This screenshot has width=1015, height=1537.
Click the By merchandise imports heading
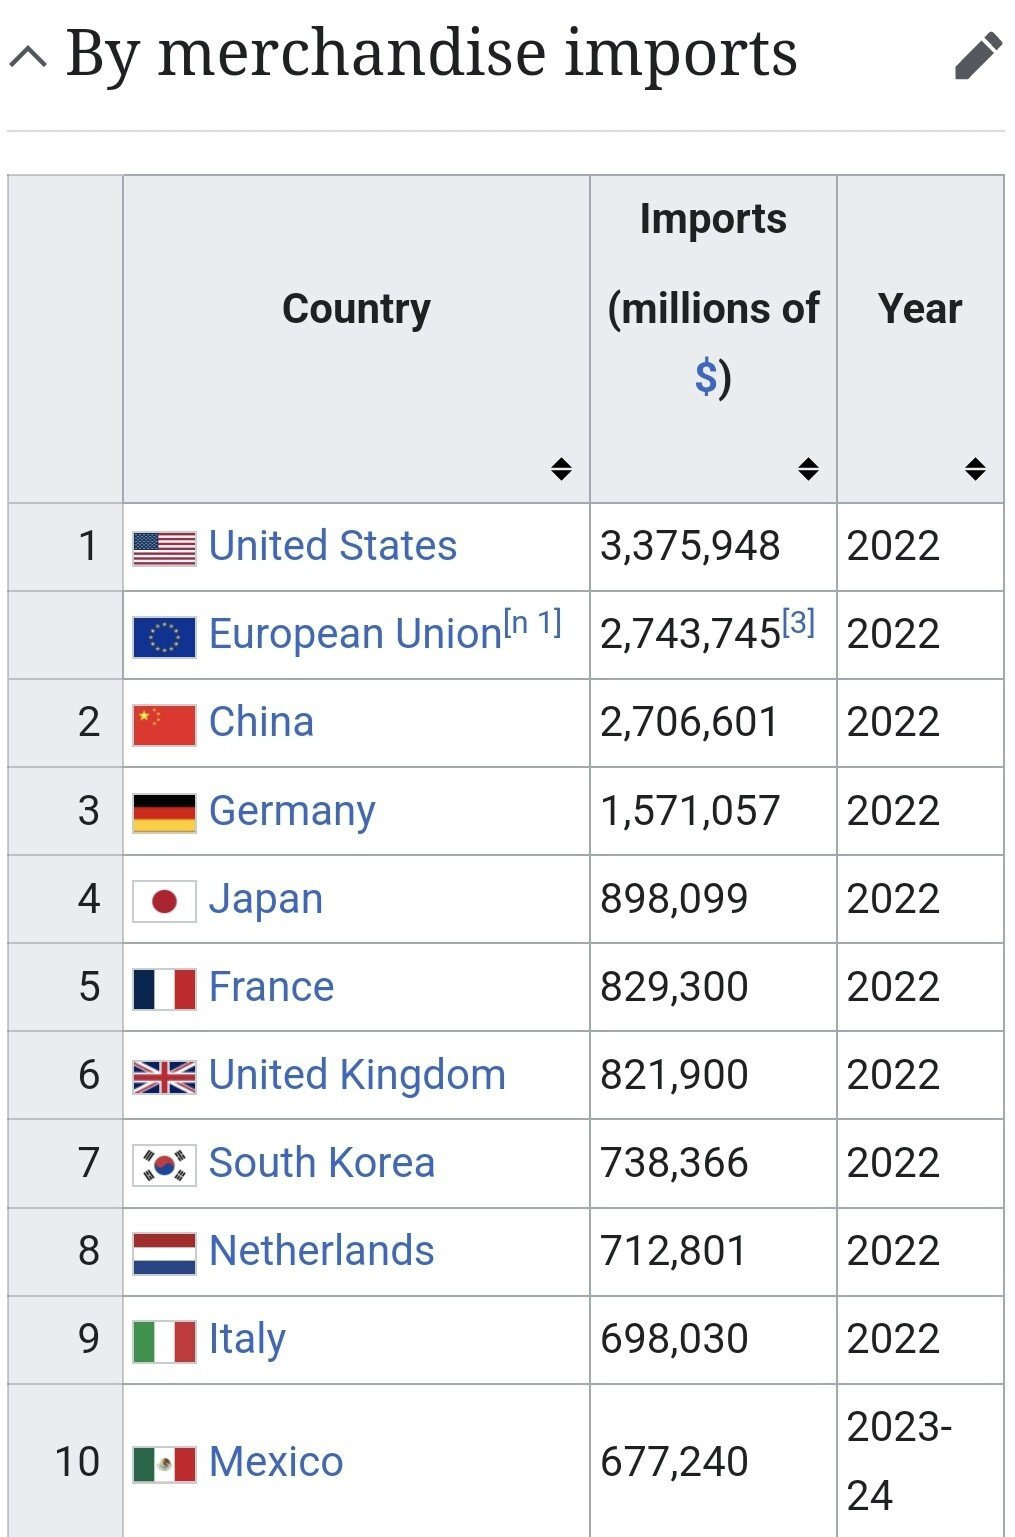[431, 54]
